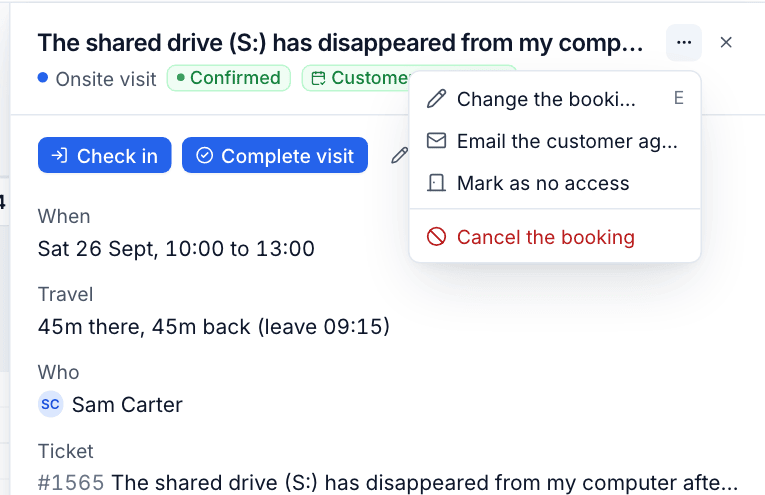
Task: Choose Cancel the booking in red
Action: coord(555,238)
